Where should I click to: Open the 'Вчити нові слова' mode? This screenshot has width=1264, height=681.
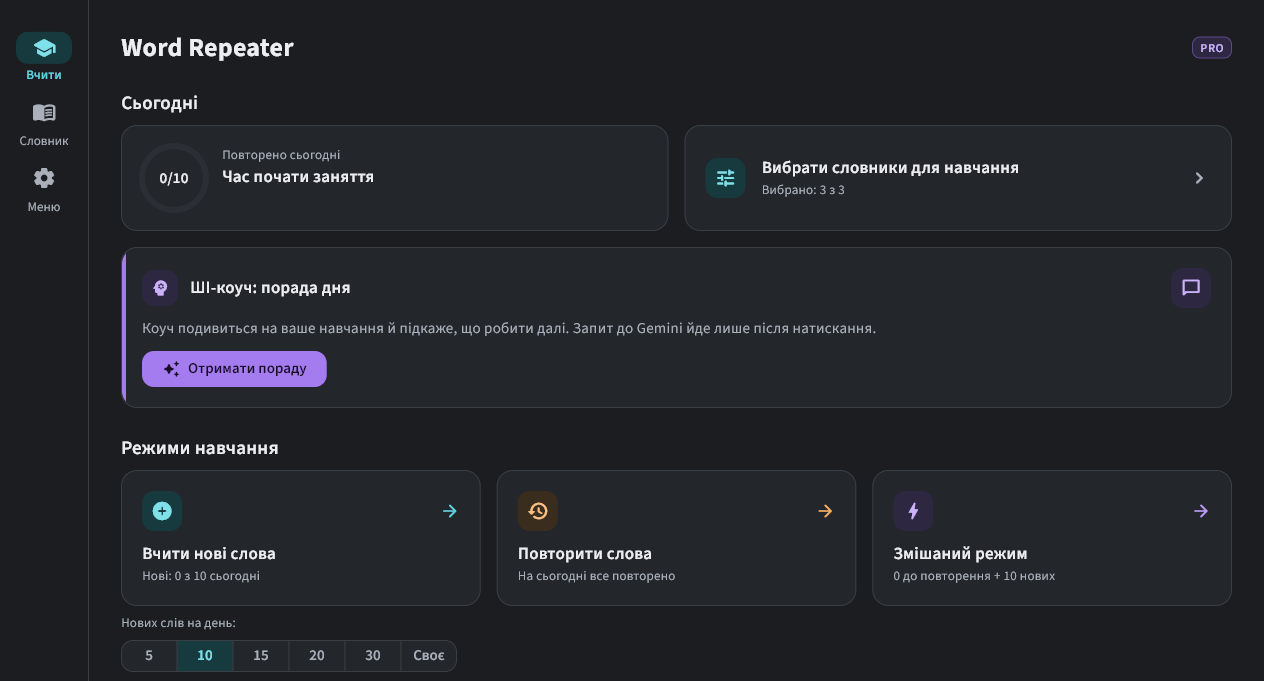click(x=301, y=538)
